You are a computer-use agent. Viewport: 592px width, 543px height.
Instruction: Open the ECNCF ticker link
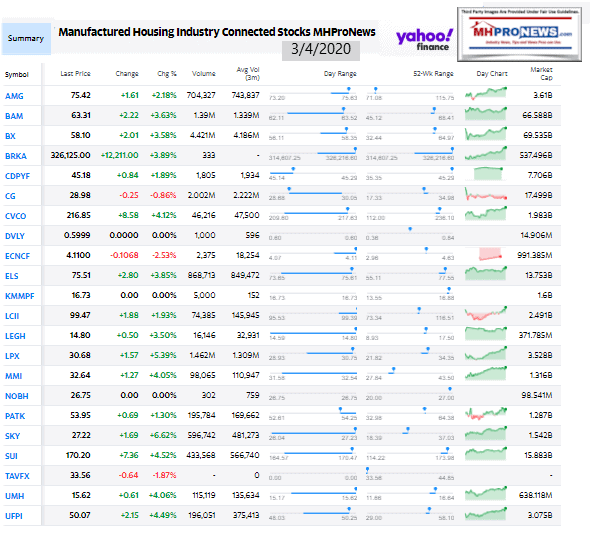pos(17,256)
